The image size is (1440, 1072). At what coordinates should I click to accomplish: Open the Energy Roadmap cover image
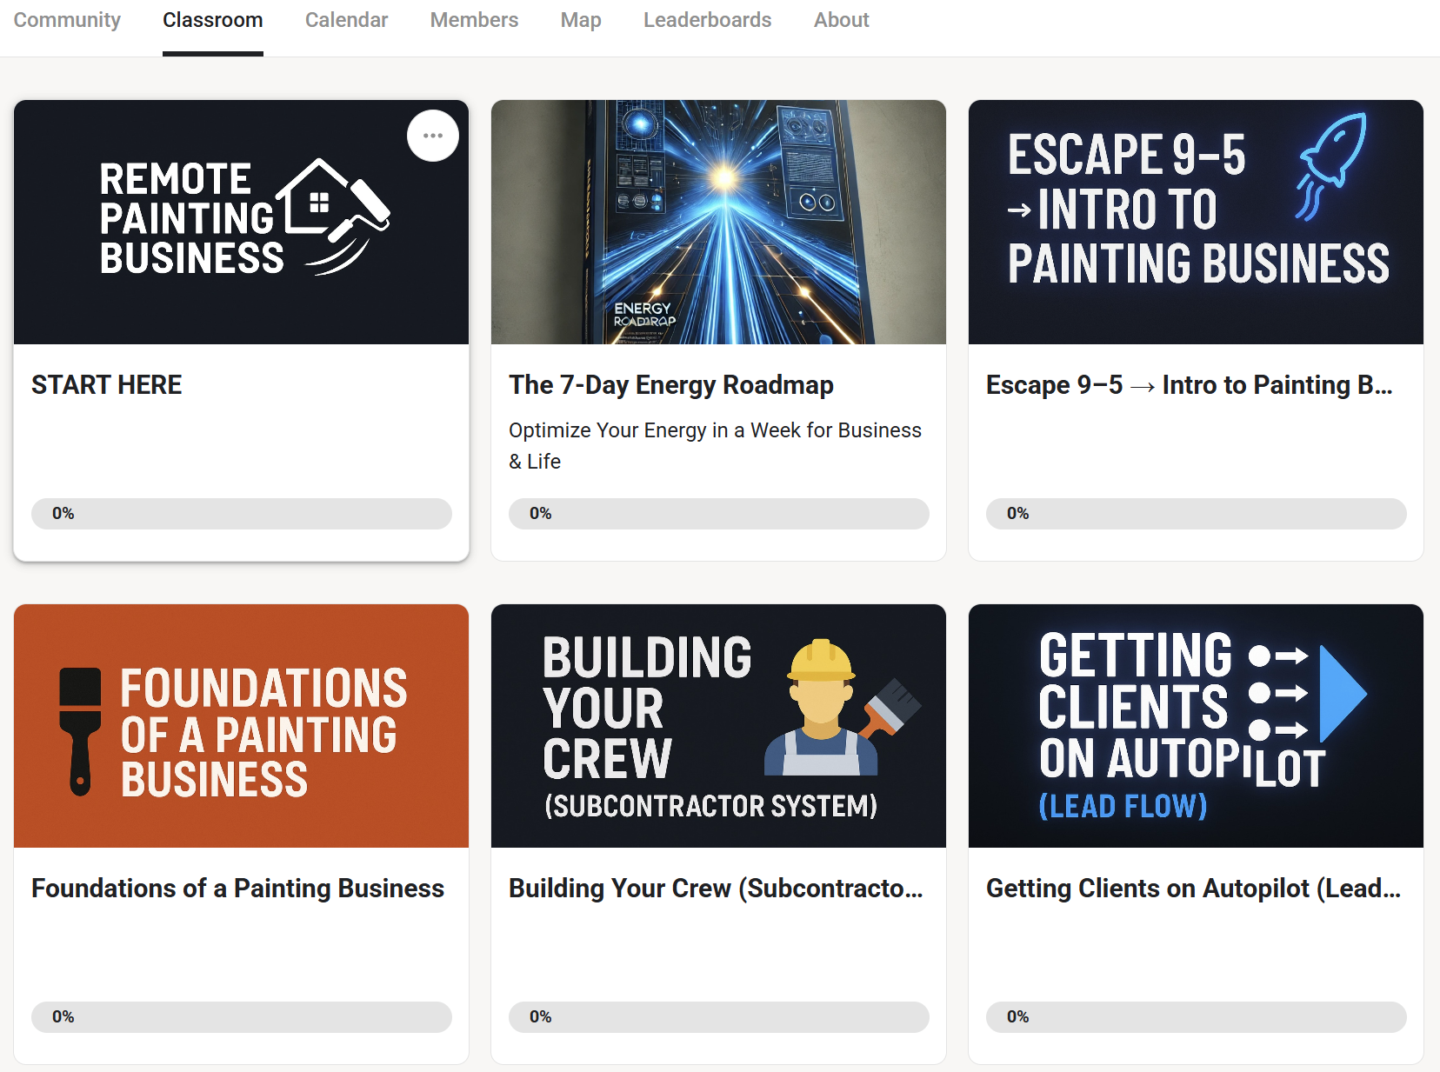click(718, 222)
